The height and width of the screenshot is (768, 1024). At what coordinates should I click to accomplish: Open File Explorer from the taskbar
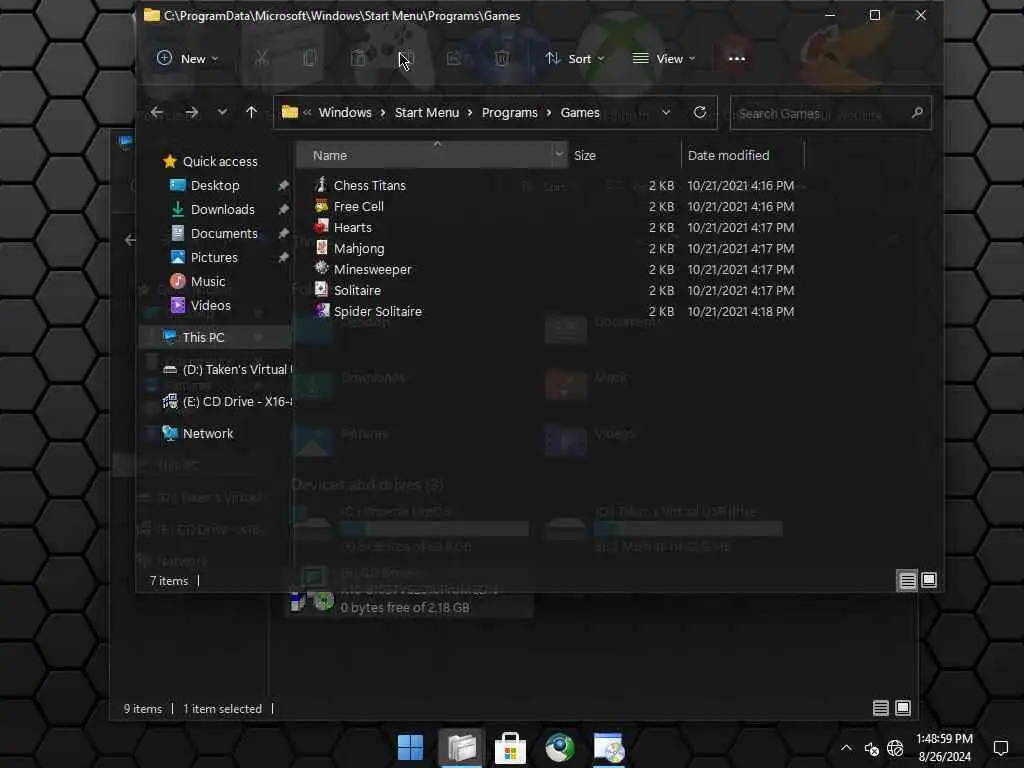click(461, 748)
